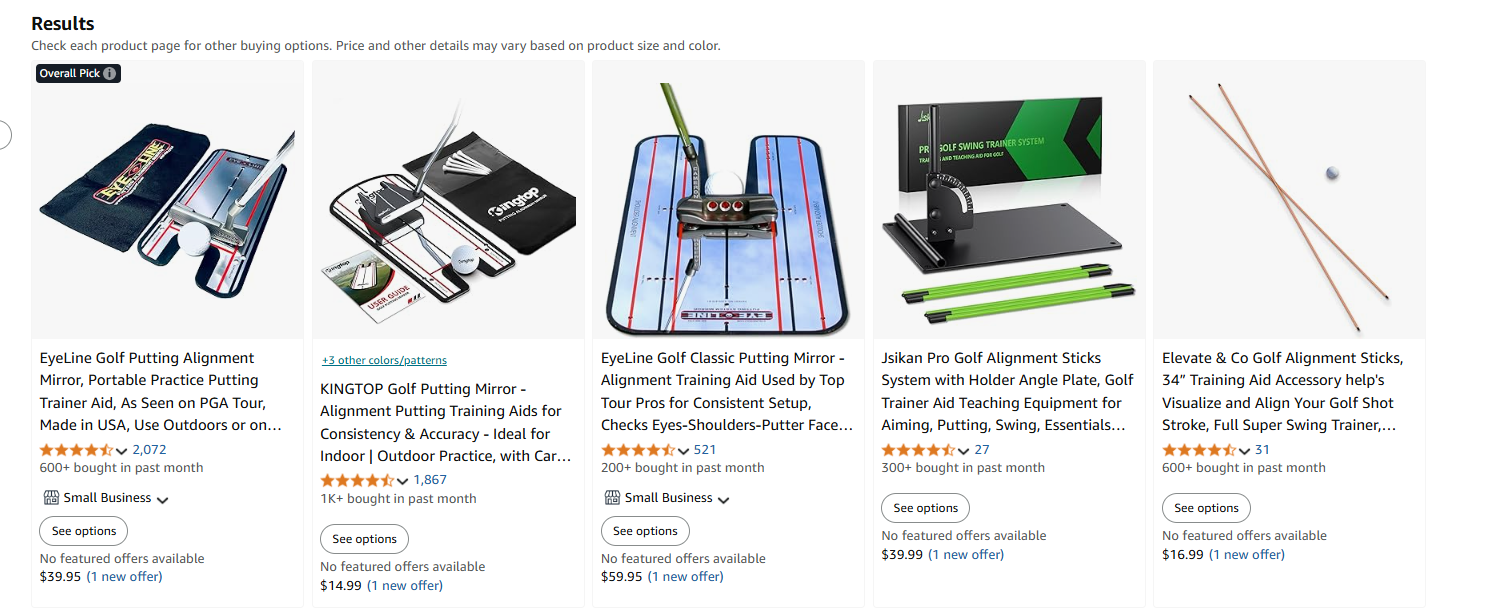The image size is (1486, 610).
Task: Click the partial circular arrow at left edge
Action: pyautogui.click(x=5, y=134)
